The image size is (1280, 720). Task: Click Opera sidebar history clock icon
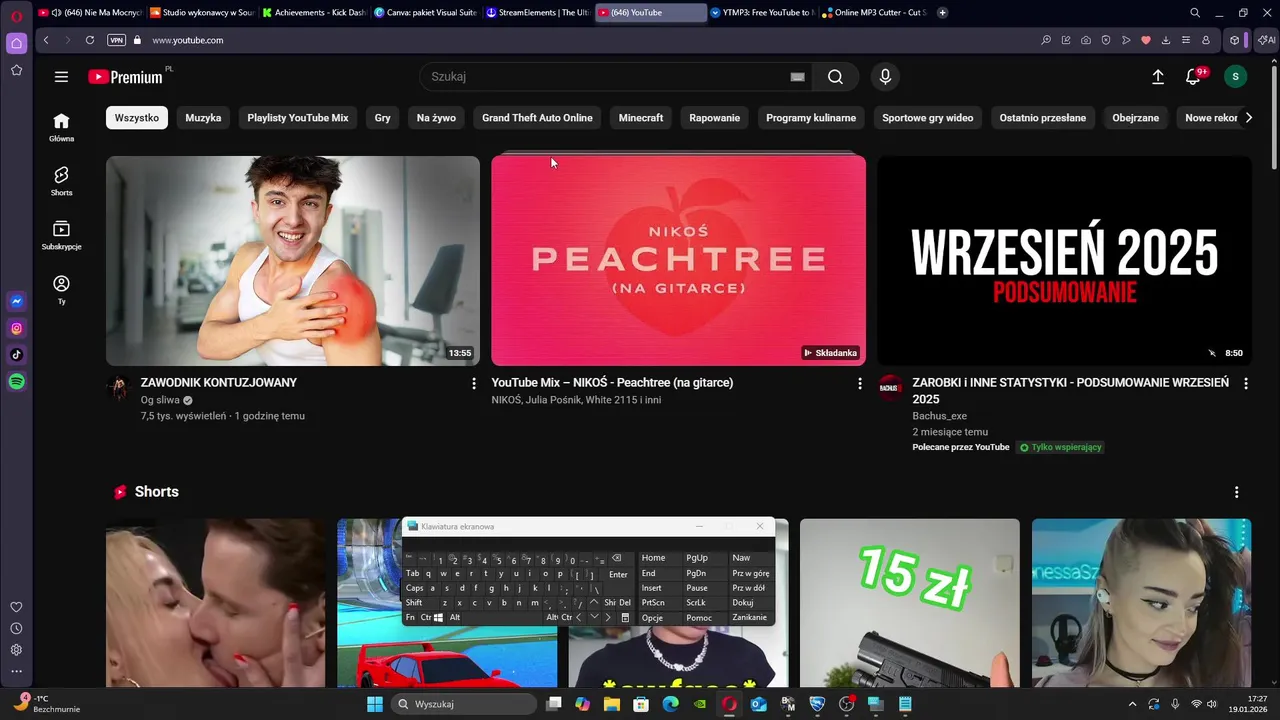[16, 628]
